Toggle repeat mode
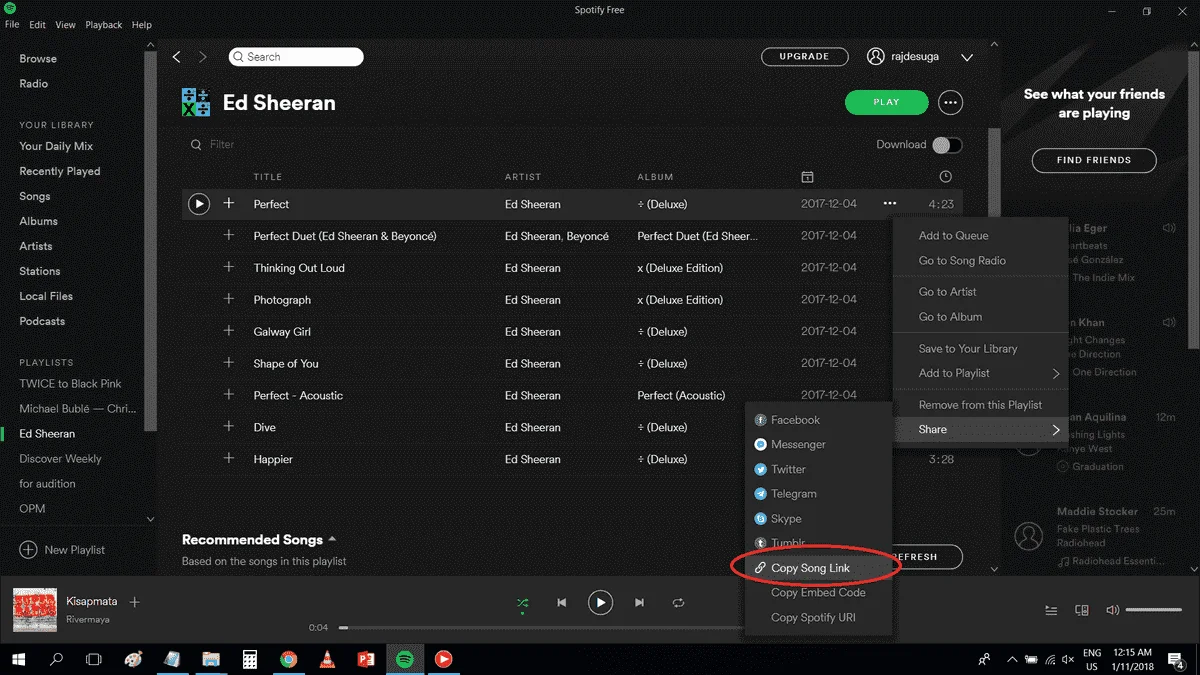 pos(678,603)
